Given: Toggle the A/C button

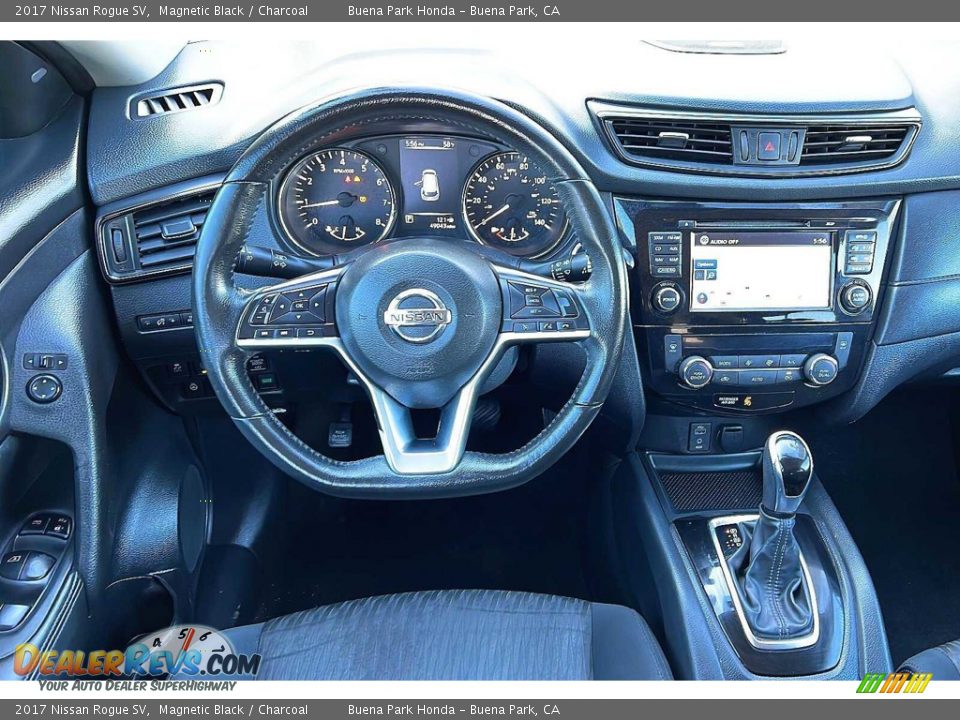Looking at the screenshot, I should point(792,362).
